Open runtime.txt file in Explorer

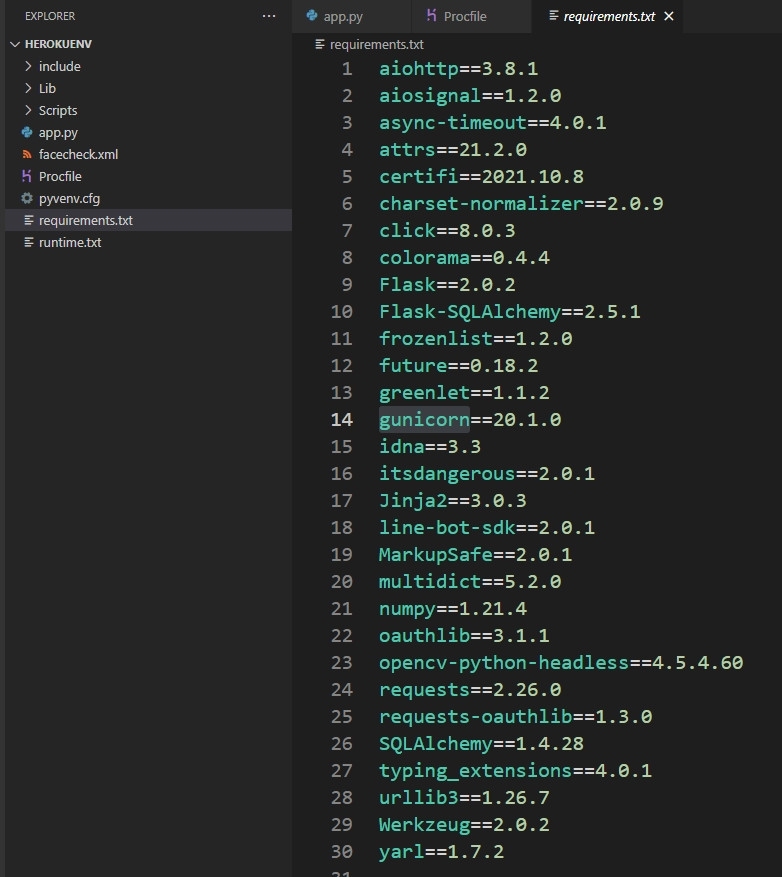(70, 242)
